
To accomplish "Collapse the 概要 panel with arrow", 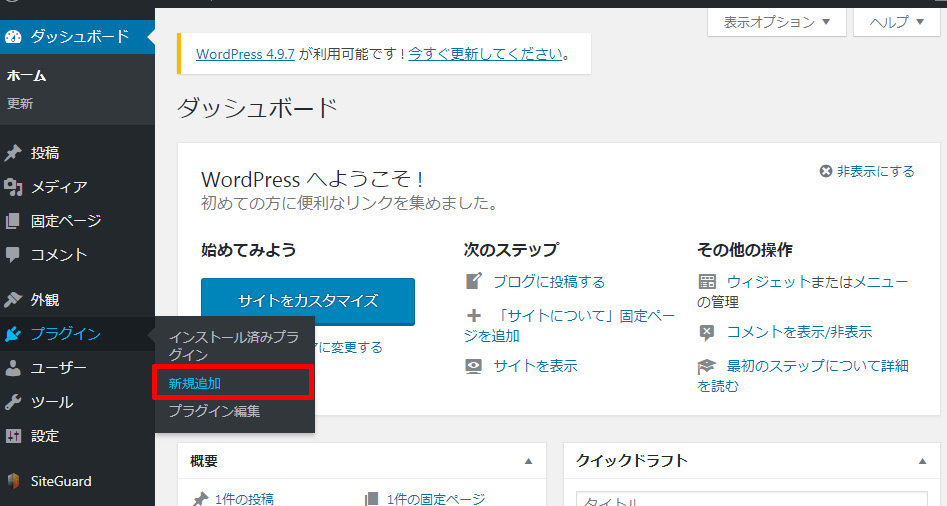I will 528,461.
